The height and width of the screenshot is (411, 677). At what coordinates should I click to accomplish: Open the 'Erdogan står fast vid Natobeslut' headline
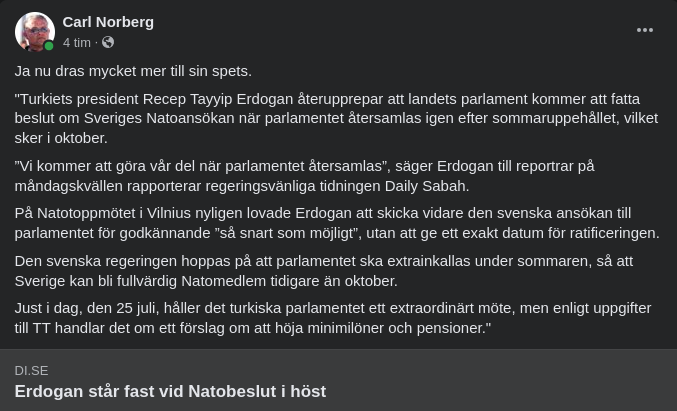click(x=170, y=391)
